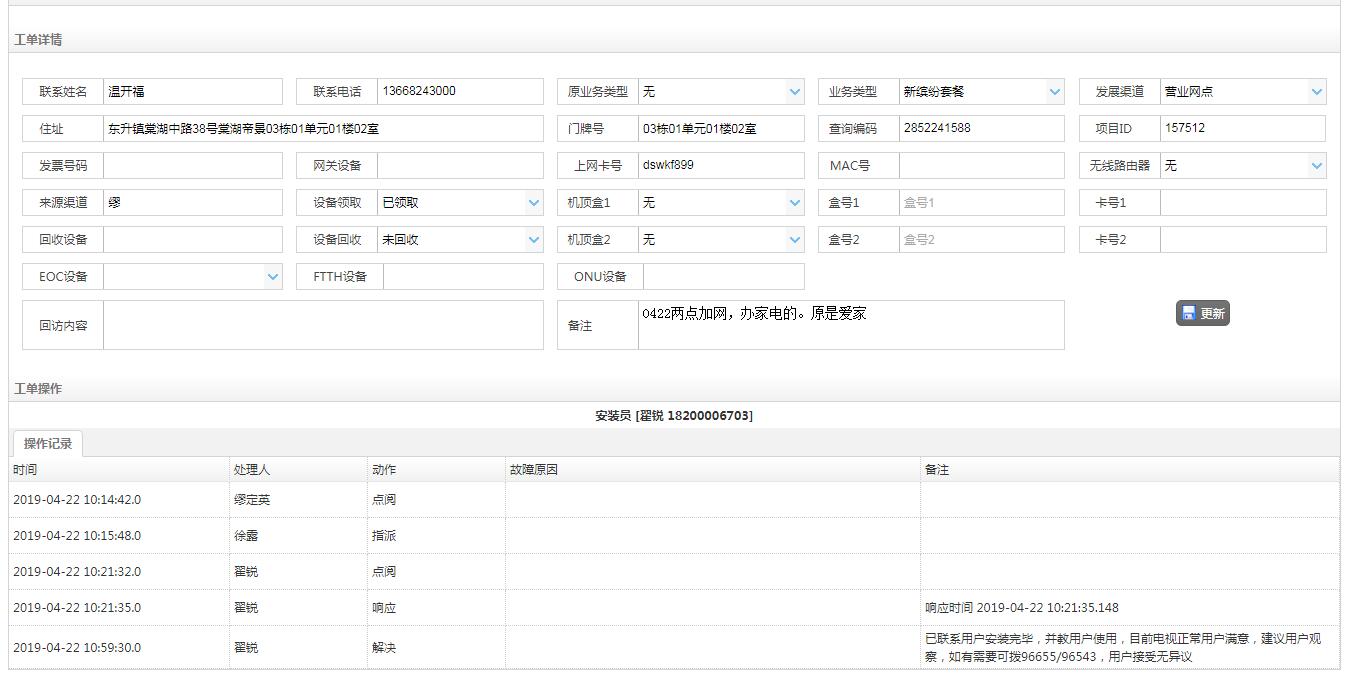
Task: Open the 发展渠道 dropdown
Action: [1242, 92]
